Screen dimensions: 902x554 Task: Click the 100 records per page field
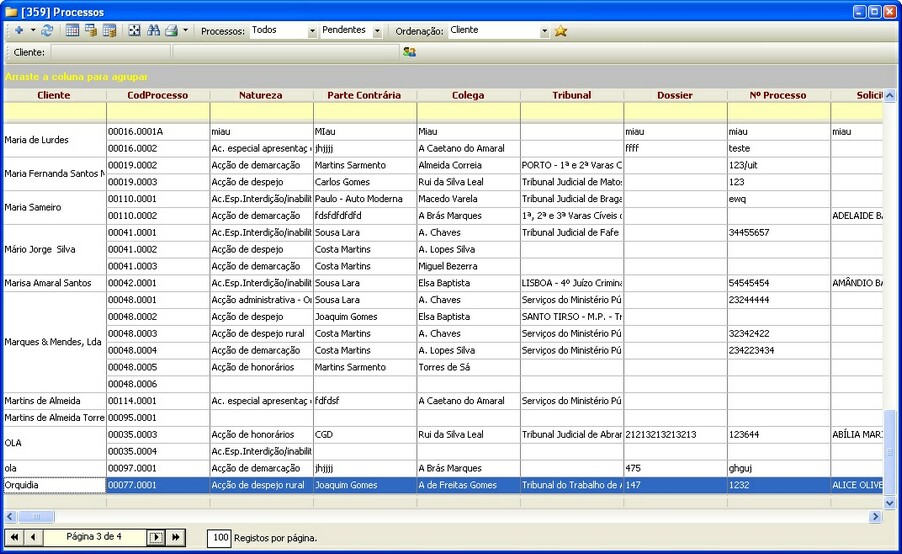[x=220, y=538]
